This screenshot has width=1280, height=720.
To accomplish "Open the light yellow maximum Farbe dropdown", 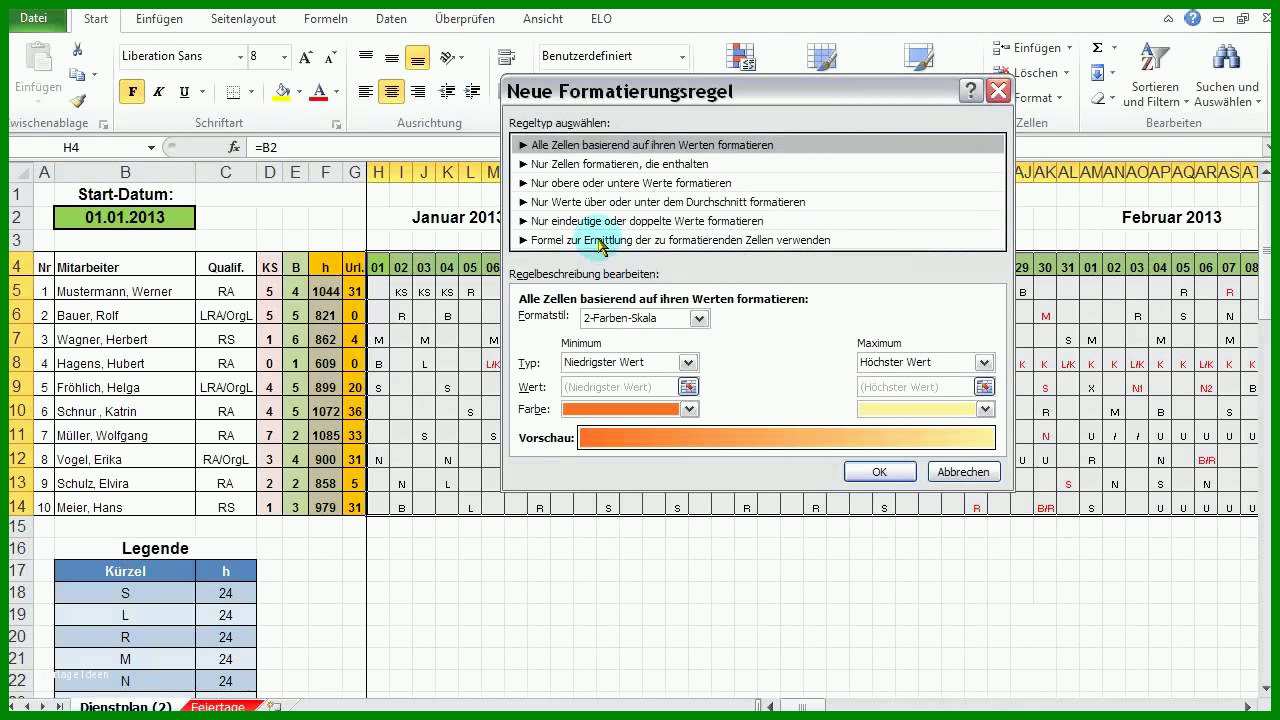I will [x=985, y=409].
